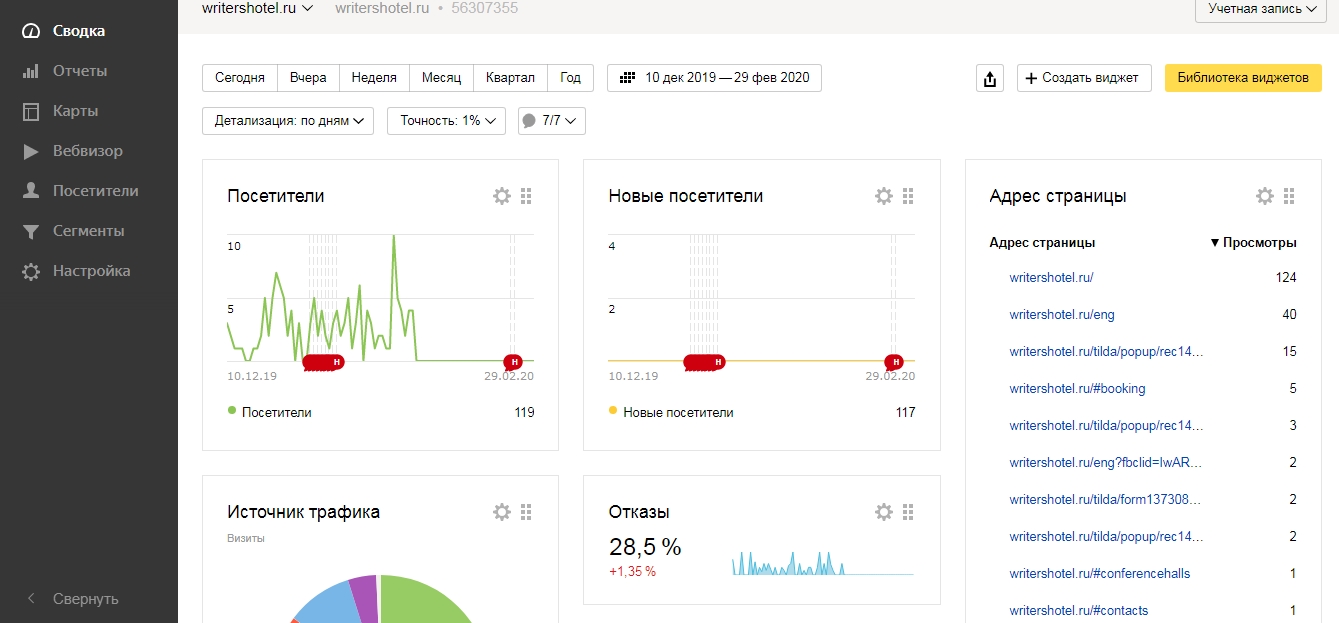The image size is (1339, 623).
Task: Open Настройка gear icon in sidebar
Action: coord(31,271)
